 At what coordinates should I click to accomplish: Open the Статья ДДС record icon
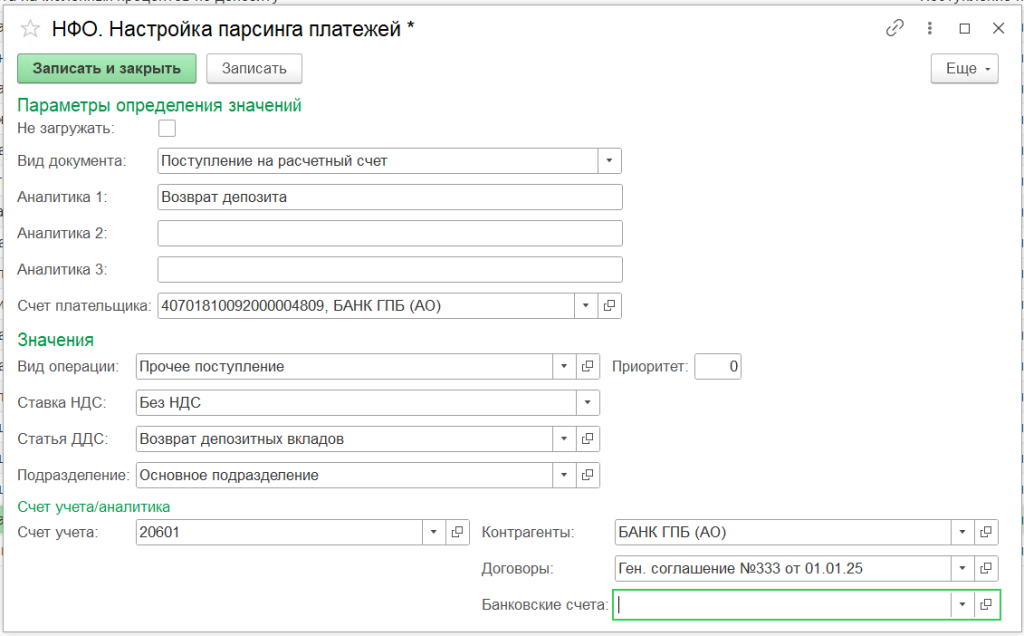coord(589,439)
